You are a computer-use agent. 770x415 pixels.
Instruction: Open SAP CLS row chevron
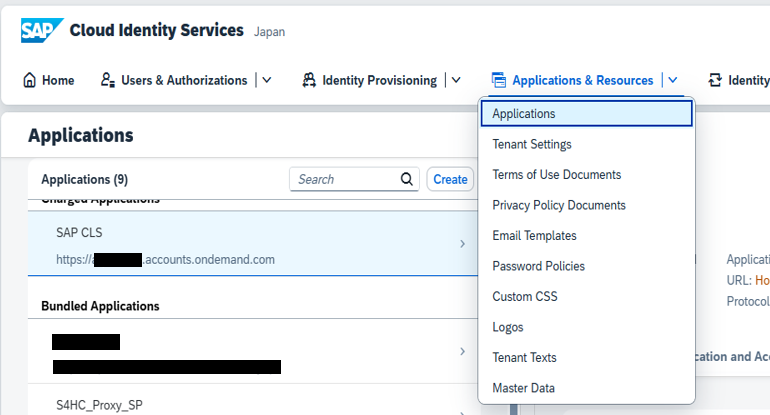tap(461, 243)
